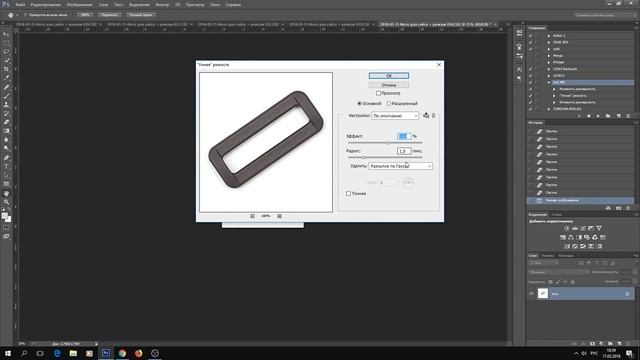The width and height of the screenshot is (640, 360).
Task: Click the delete action trash icon
Action: (x=628, y=116)
